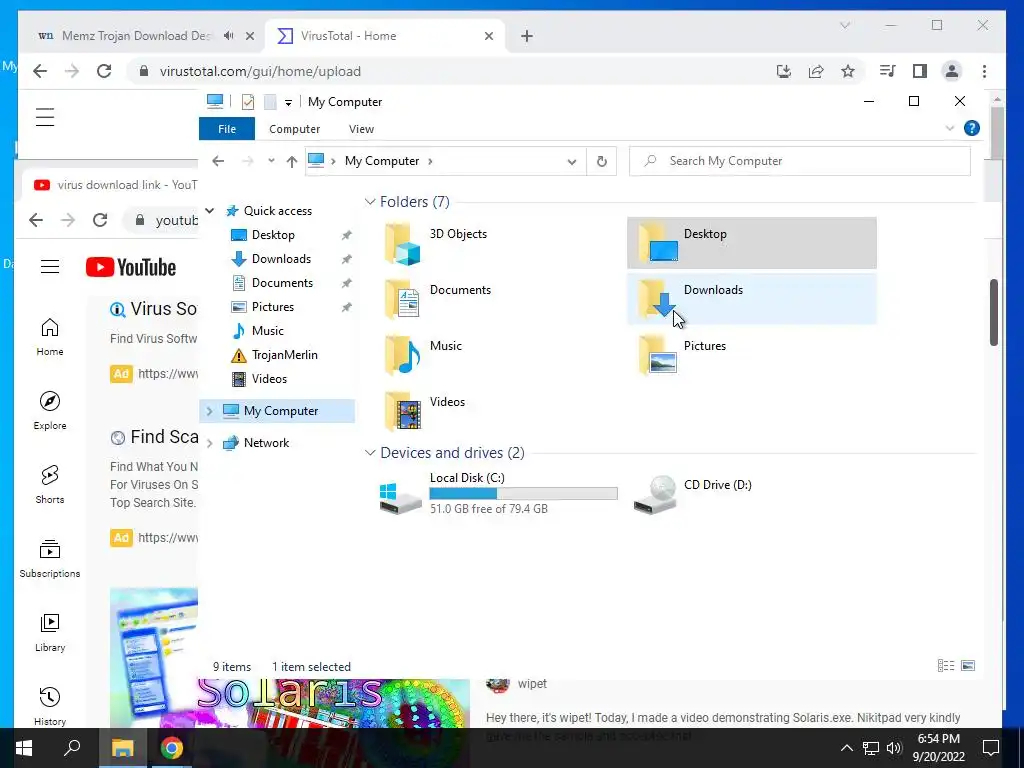Click the Explorer vertical scrollbar thumb
1024x768 pixels.
pos(993,312)
